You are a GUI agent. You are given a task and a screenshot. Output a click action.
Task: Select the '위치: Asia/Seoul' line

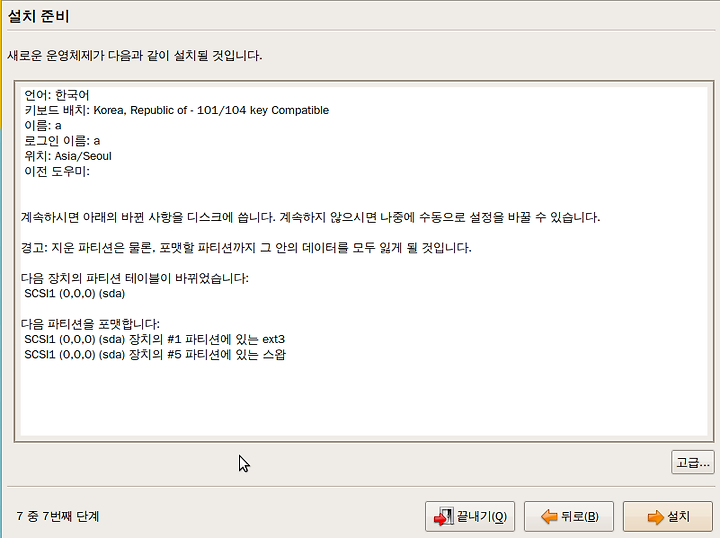click(x=68, y=156)
